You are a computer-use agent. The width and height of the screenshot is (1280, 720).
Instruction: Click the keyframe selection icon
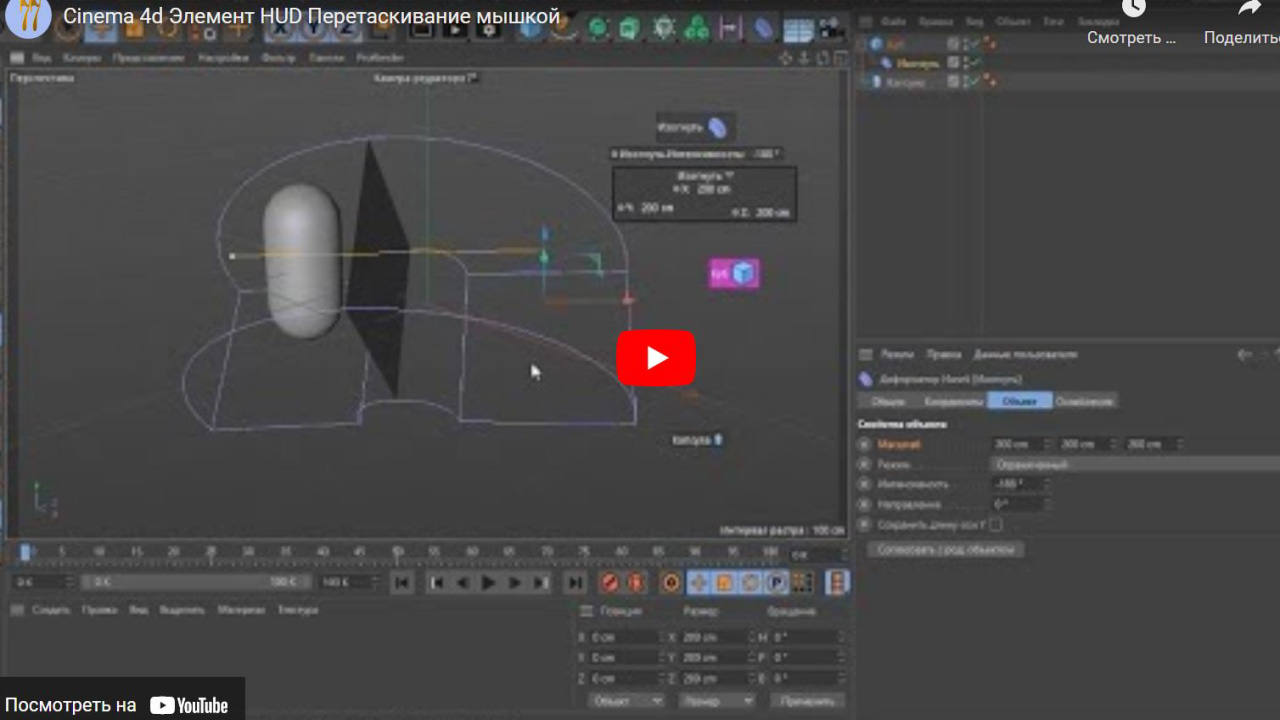pos(671,582)
